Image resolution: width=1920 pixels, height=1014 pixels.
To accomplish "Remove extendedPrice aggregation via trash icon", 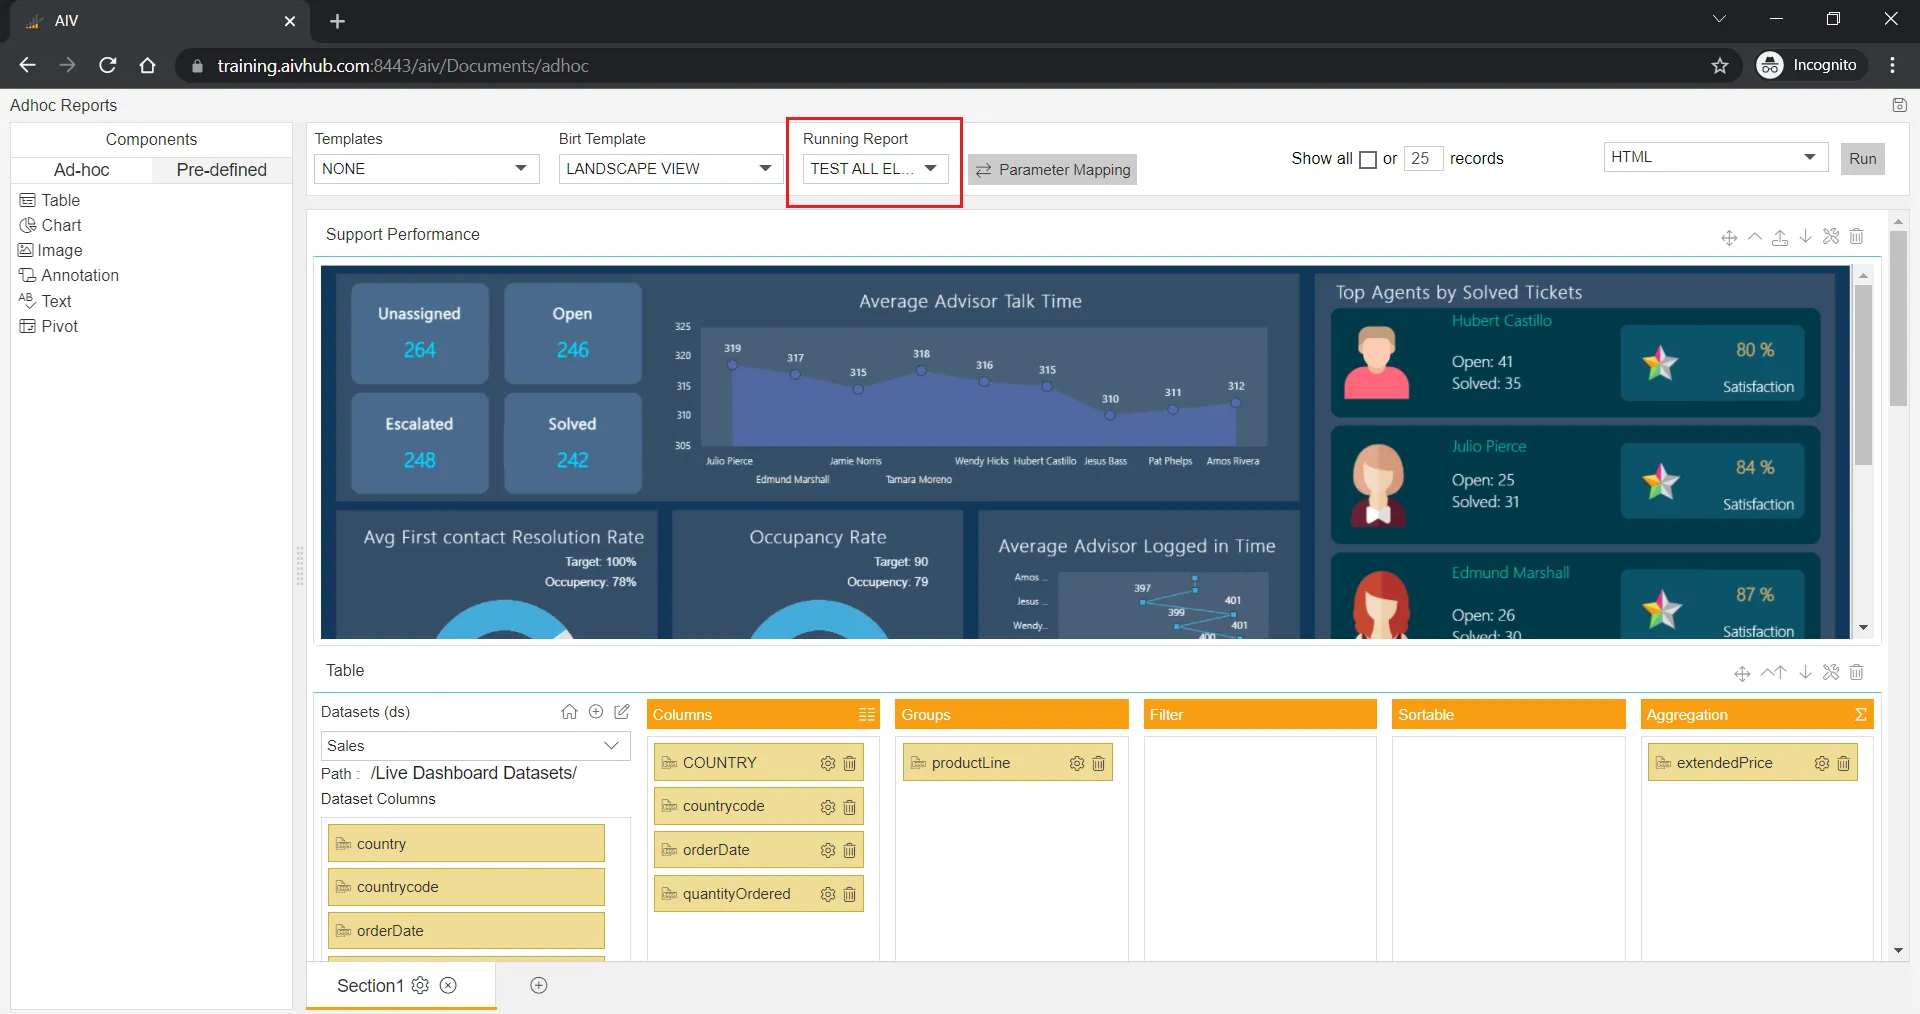I will click(1844, 763).
